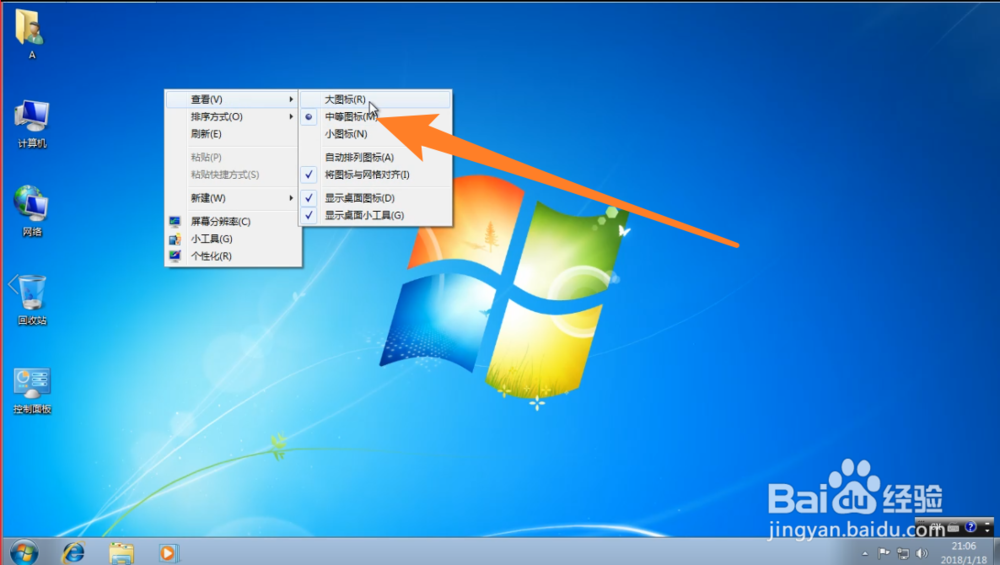Viewport: 1000px width, 565px height.
Task: Open the network status tray icon
Action: pos(902,553)
